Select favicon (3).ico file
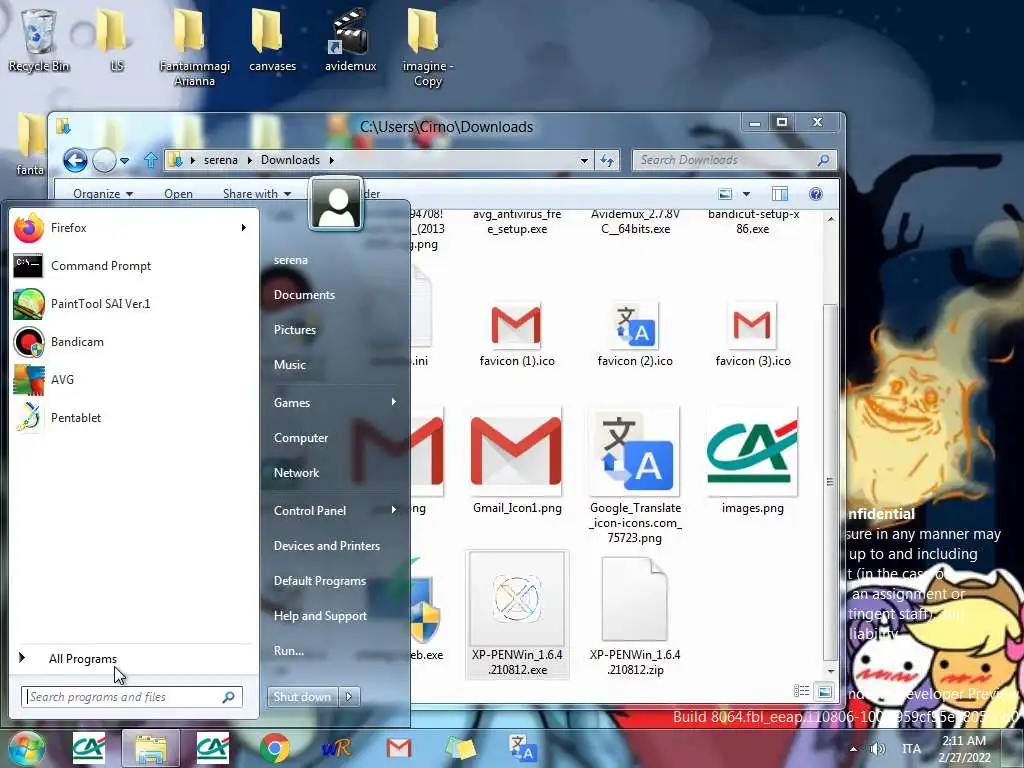The image size is (1024, 768). coord(752,334)
